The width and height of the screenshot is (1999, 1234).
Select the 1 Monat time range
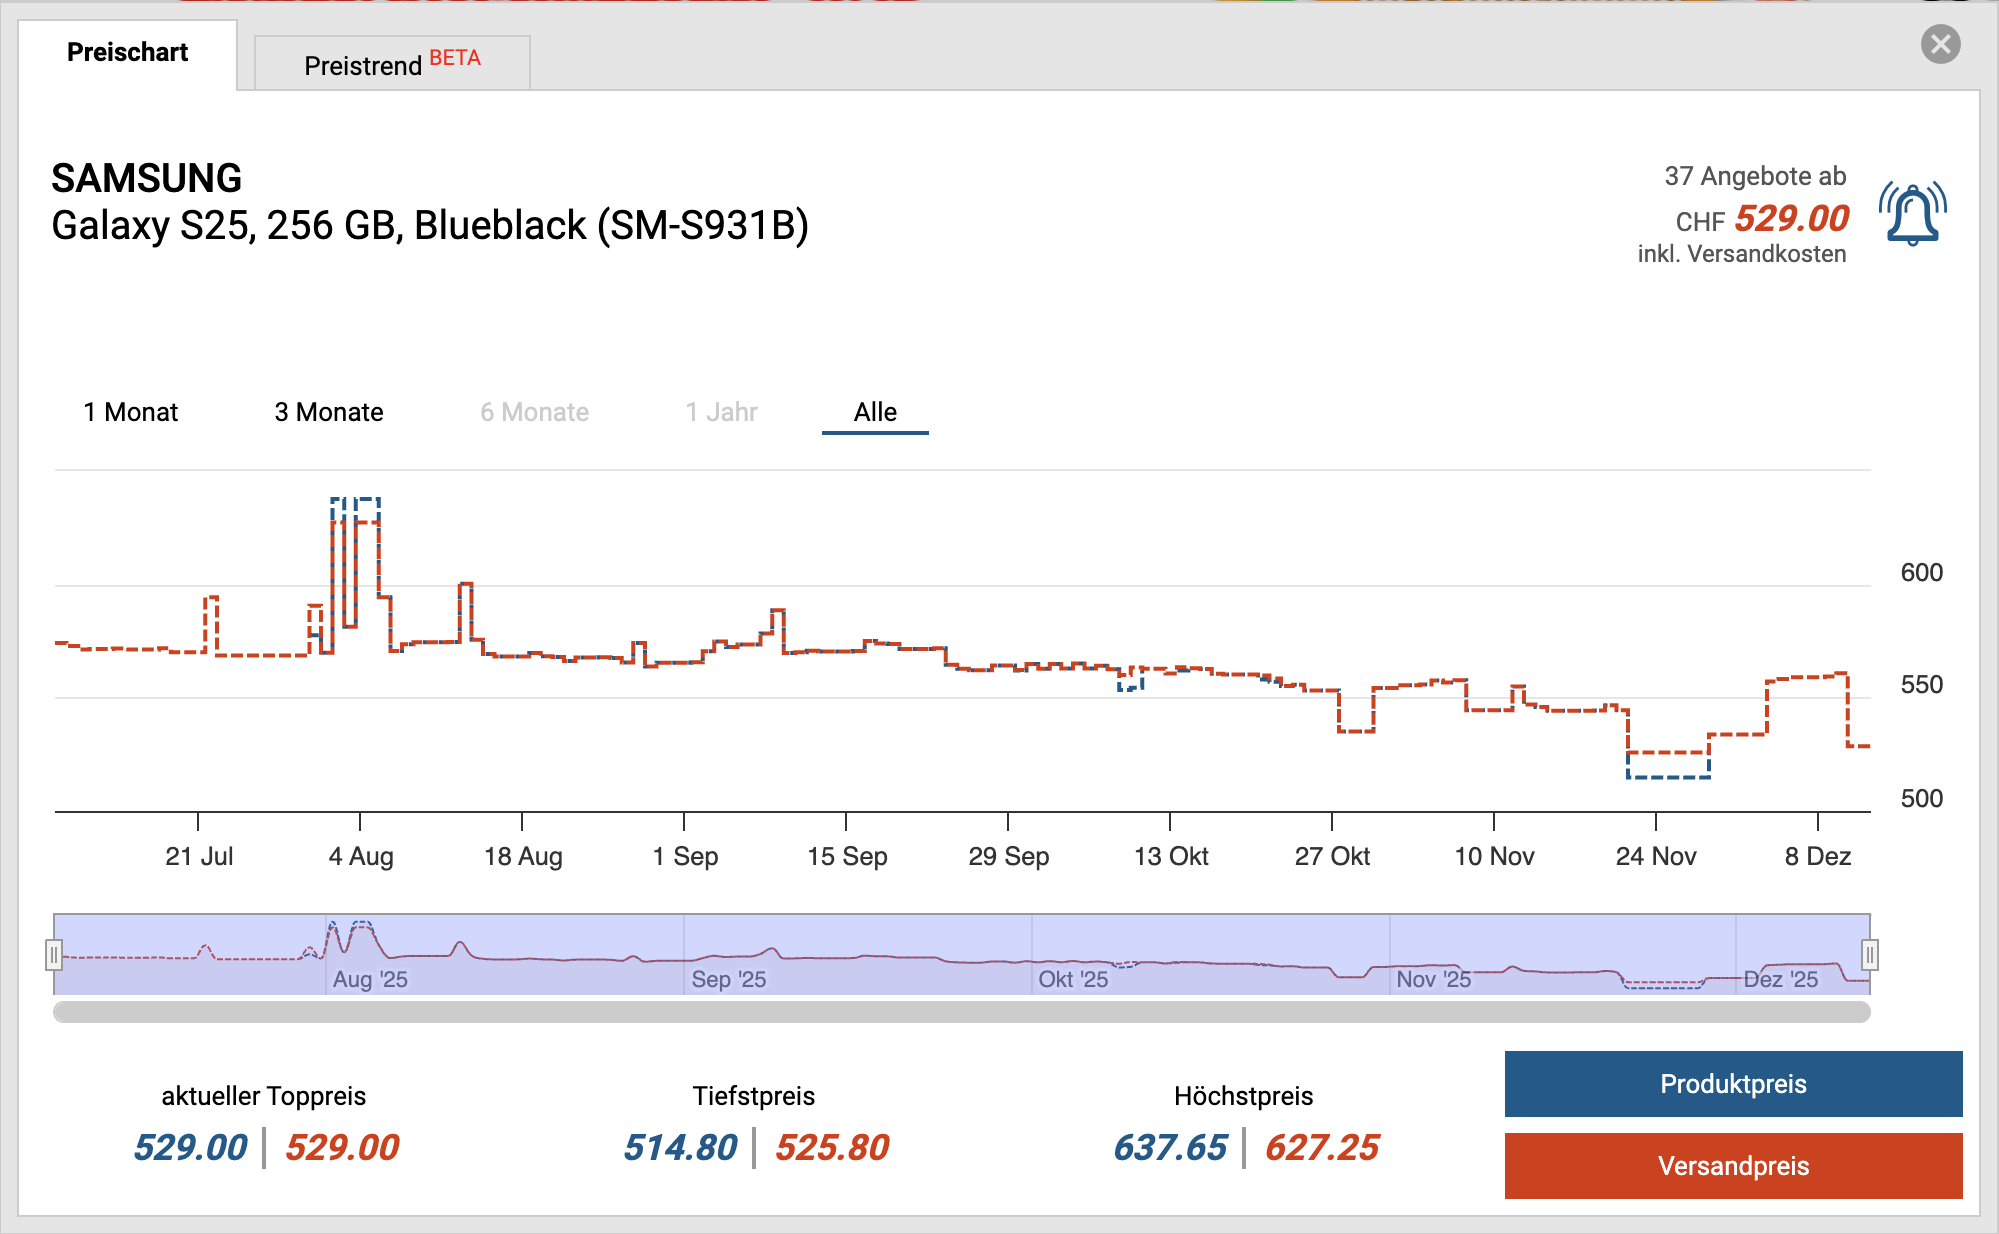tap(131, 412)
